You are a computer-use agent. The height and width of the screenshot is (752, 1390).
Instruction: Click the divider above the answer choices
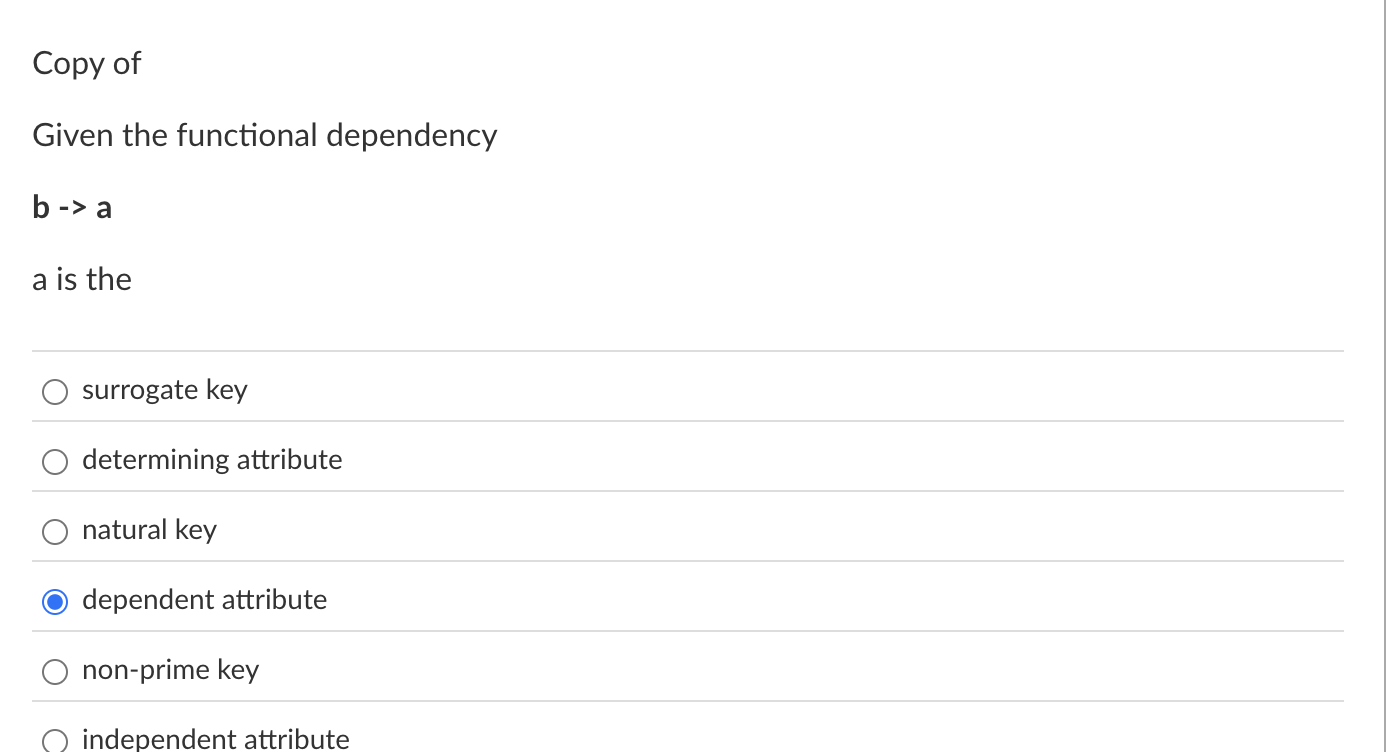click(x=690, y=350)
